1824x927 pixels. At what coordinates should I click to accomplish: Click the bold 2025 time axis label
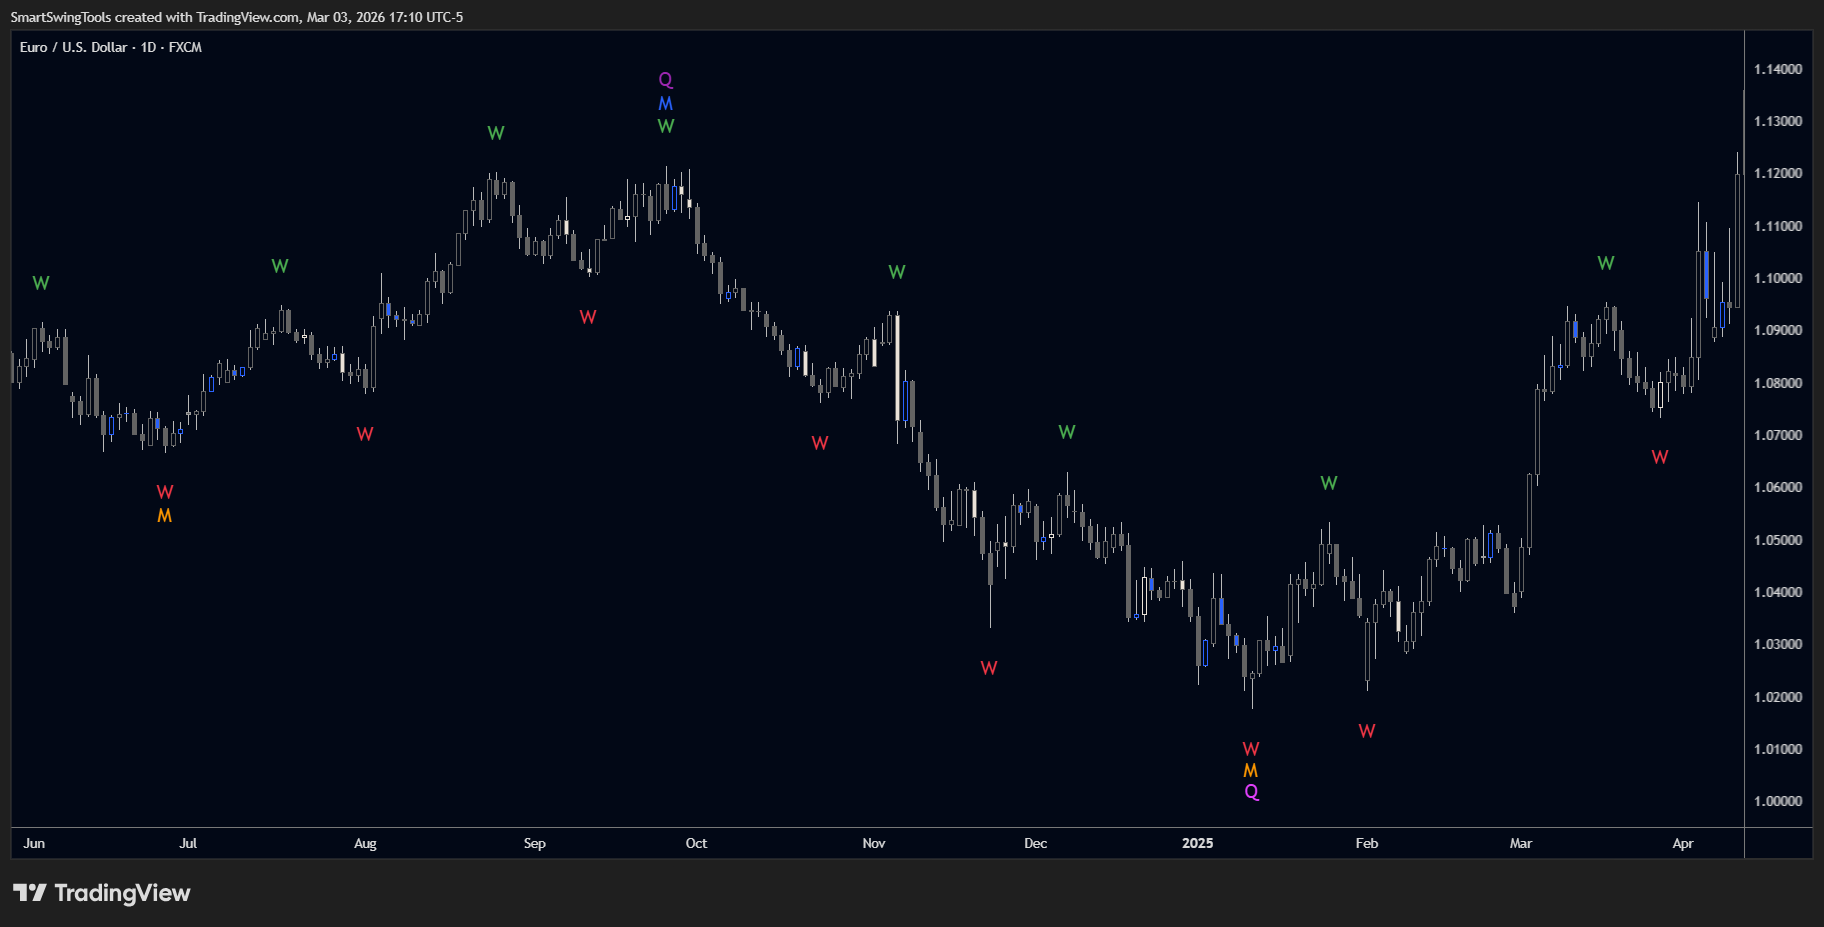(1197, 843)
